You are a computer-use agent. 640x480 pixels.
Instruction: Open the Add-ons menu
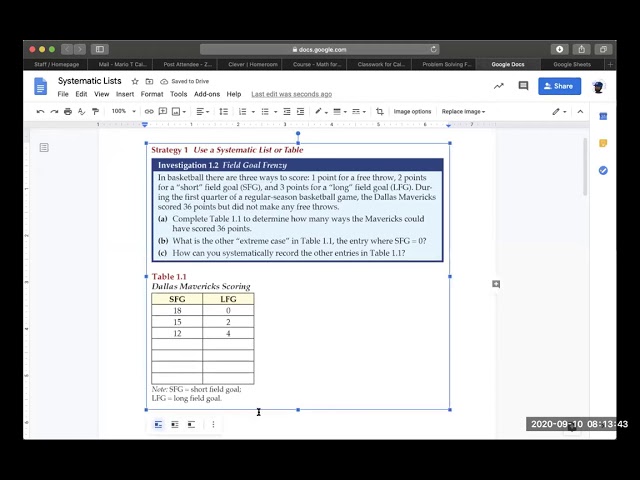coord(207,94)
